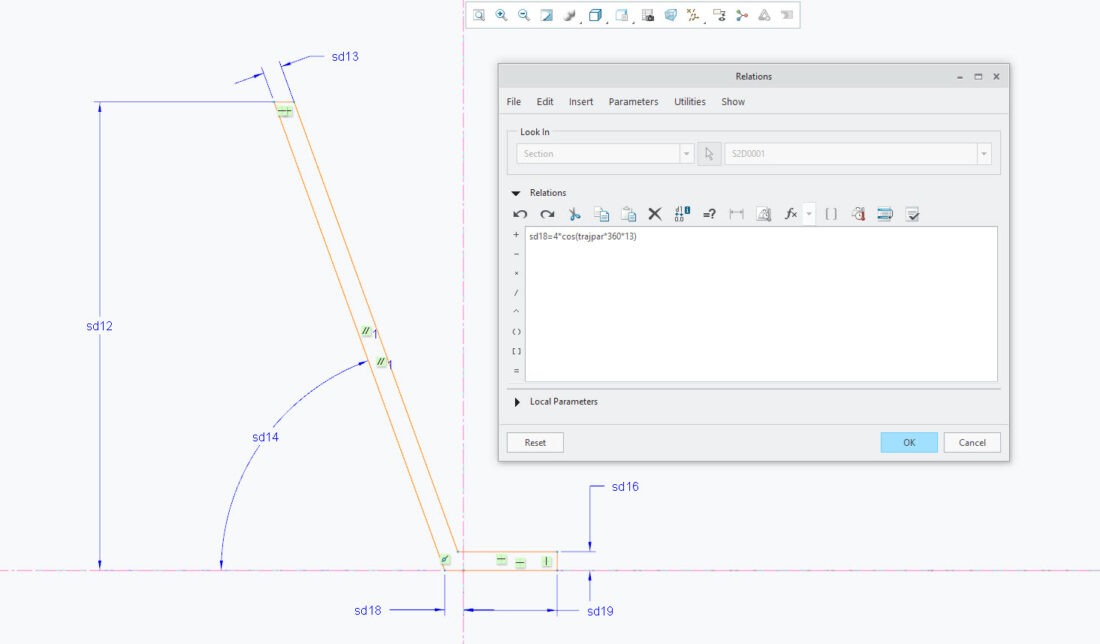The width and height of the screenshot is (1100, 644).
Task: Click the Redo icon in the Relations toolbar
Action: 546,213
